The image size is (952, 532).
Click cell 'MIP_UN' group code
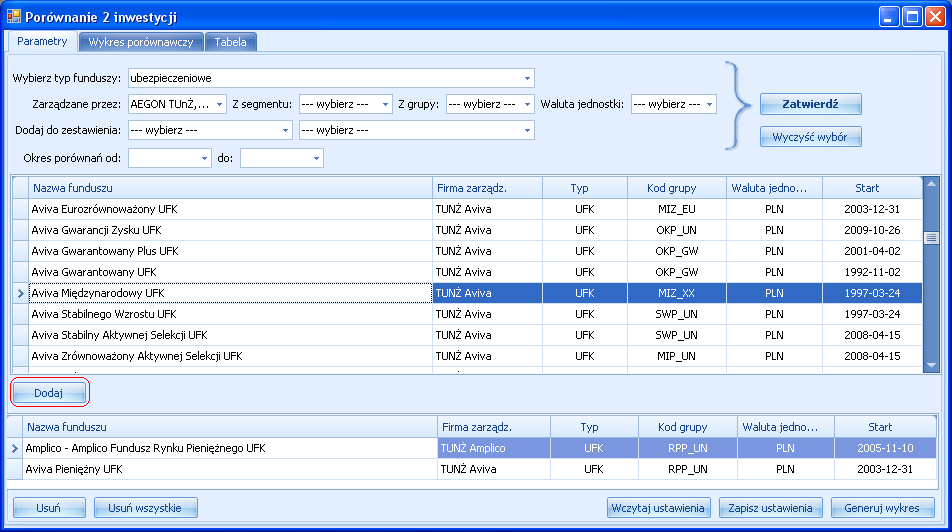[x=676, y=356]
